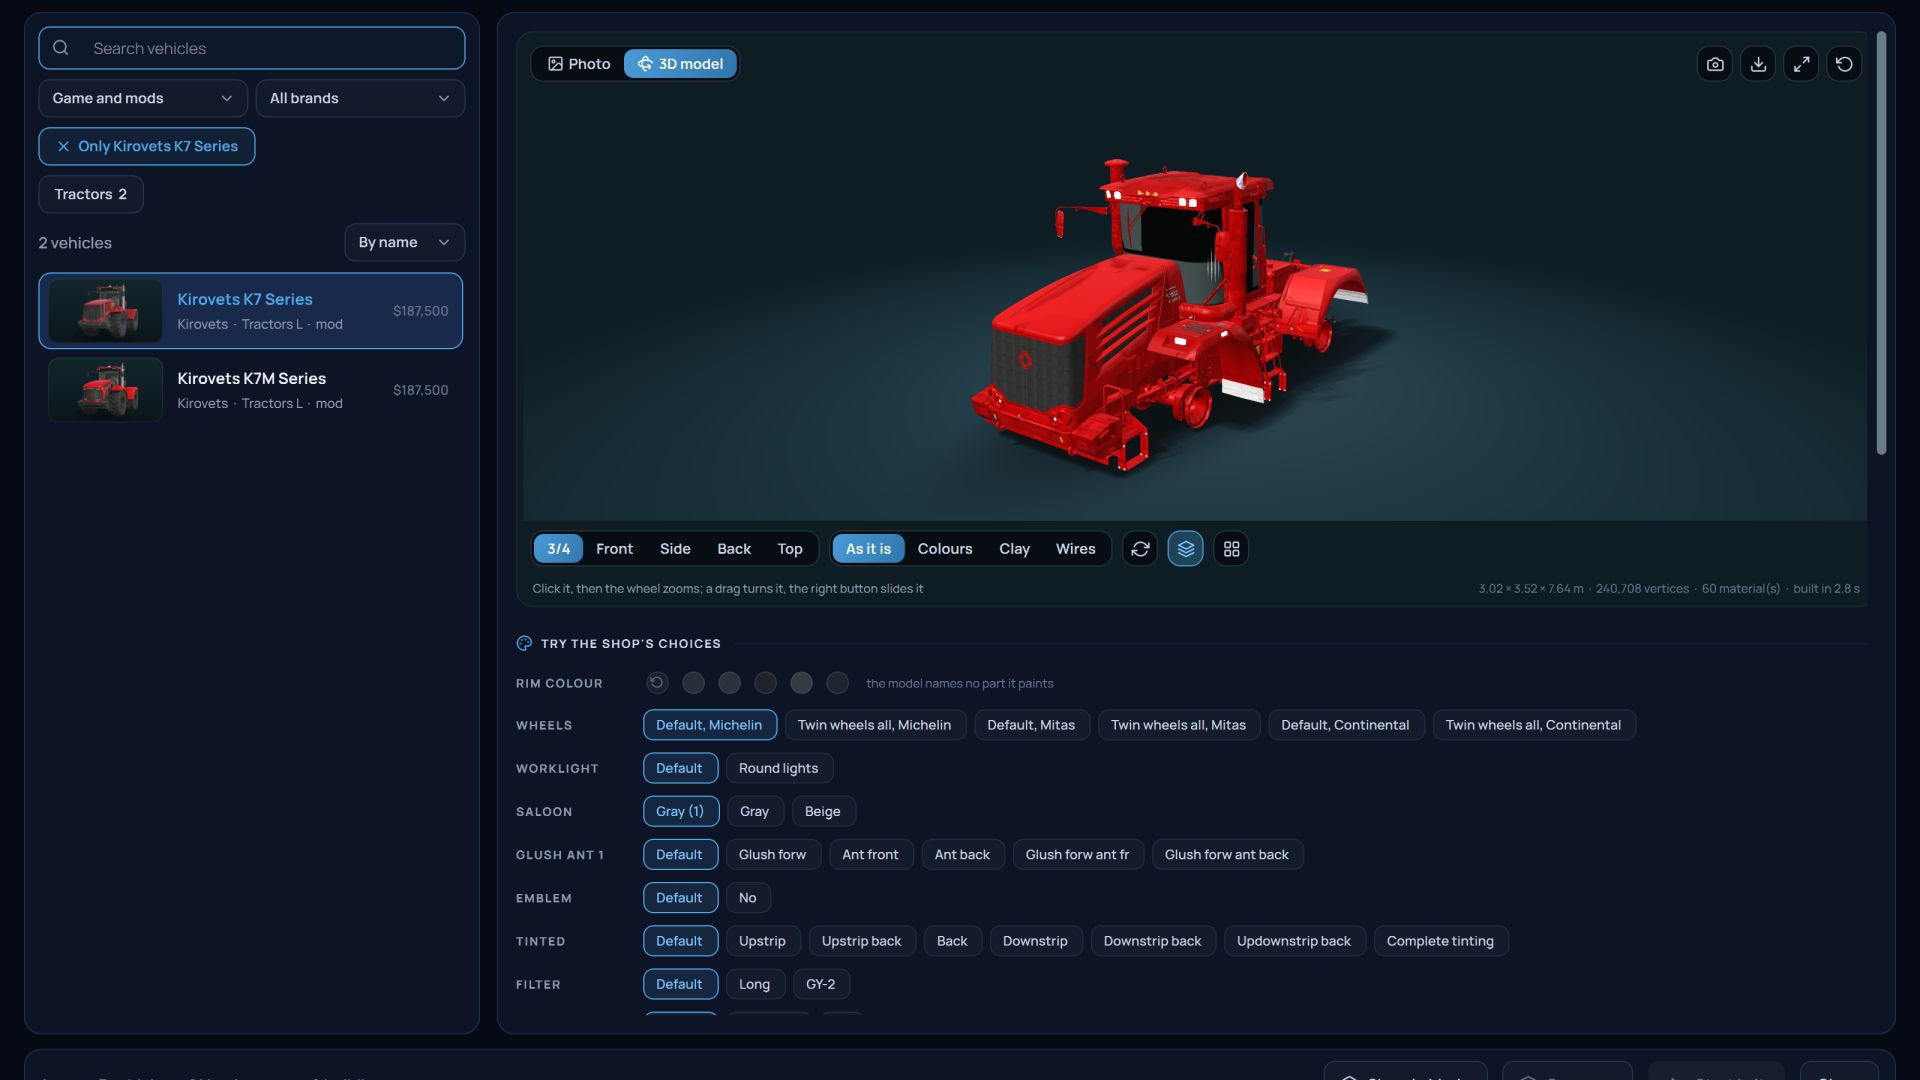Pick the last rim colour swatch

coord(838,683)
